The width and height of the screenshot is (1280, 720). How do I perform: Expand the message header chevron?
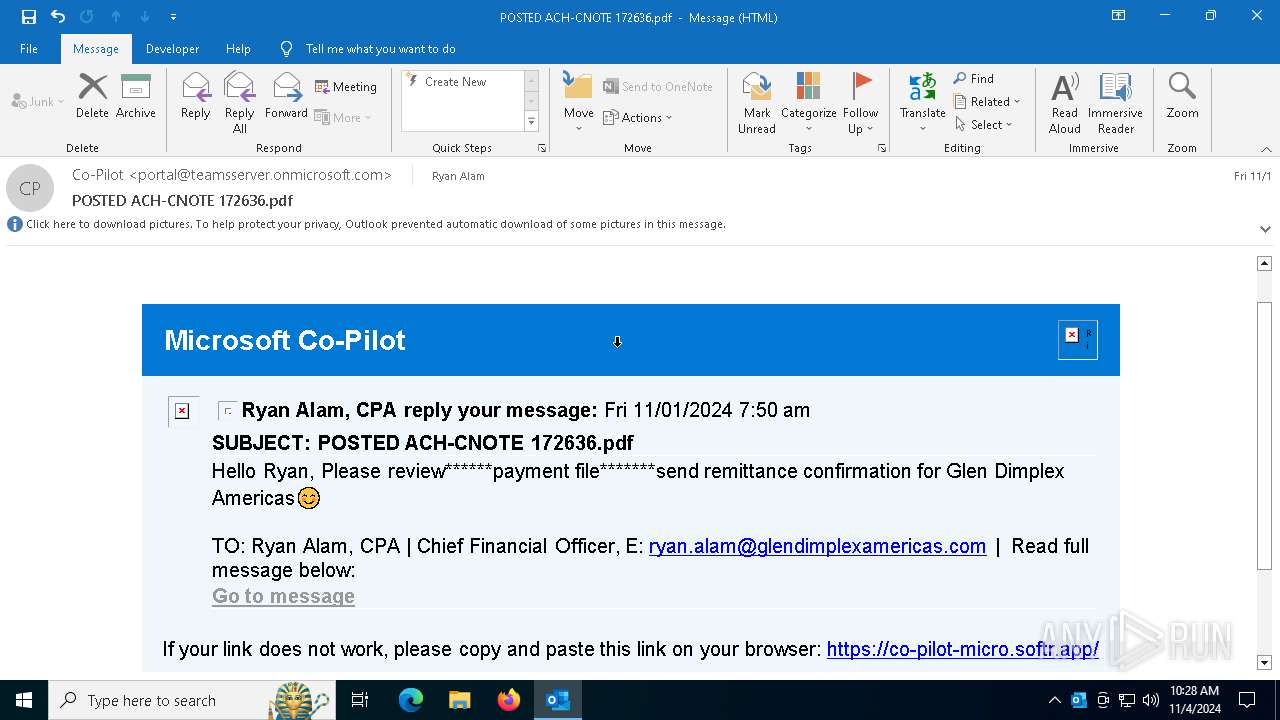pyautogui.click(x=1265, y=229)
